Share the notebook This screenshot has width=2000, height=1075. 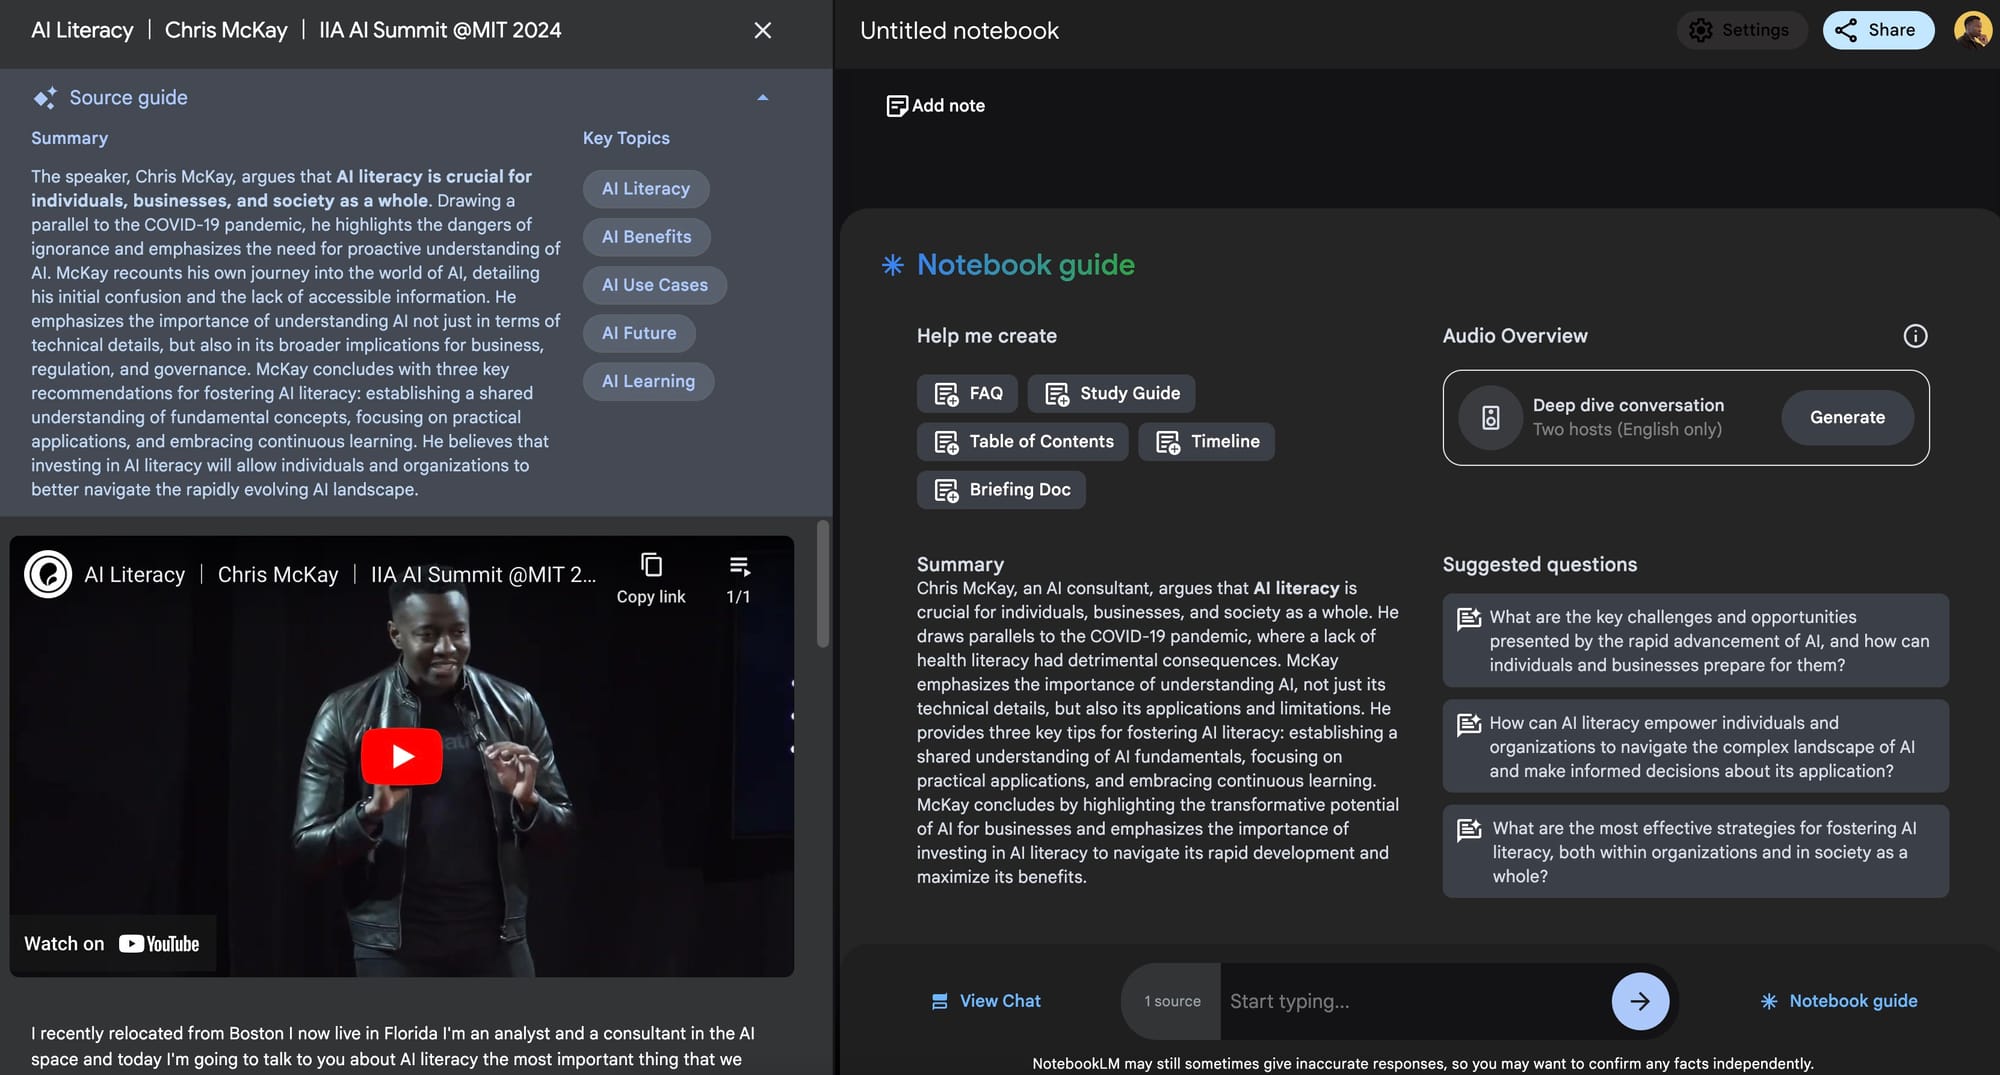1878,30
